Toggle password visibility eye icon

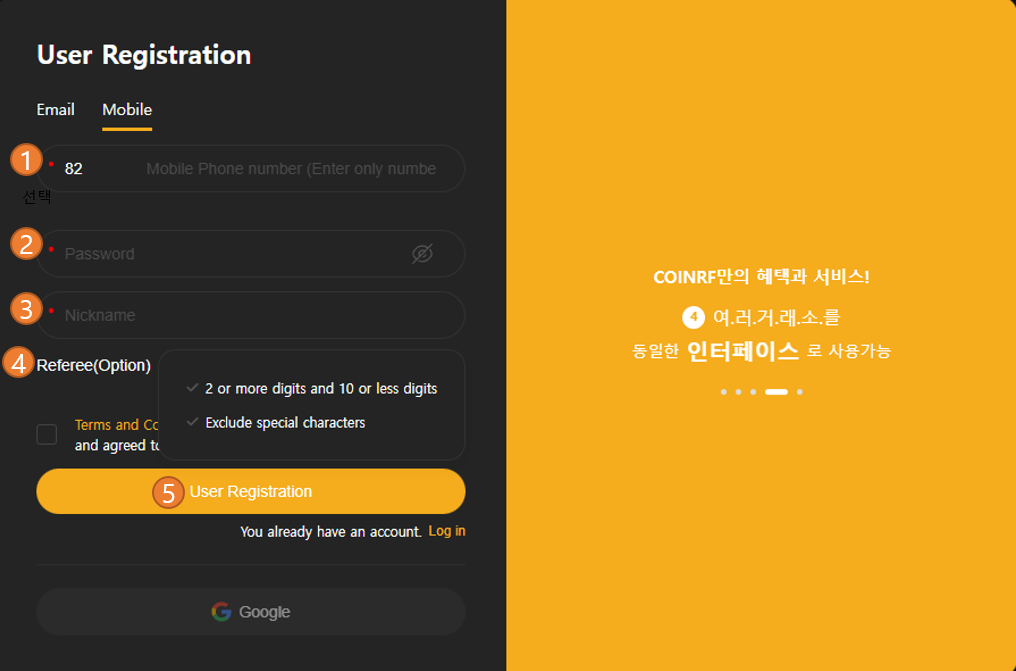[x=422, y=254]
